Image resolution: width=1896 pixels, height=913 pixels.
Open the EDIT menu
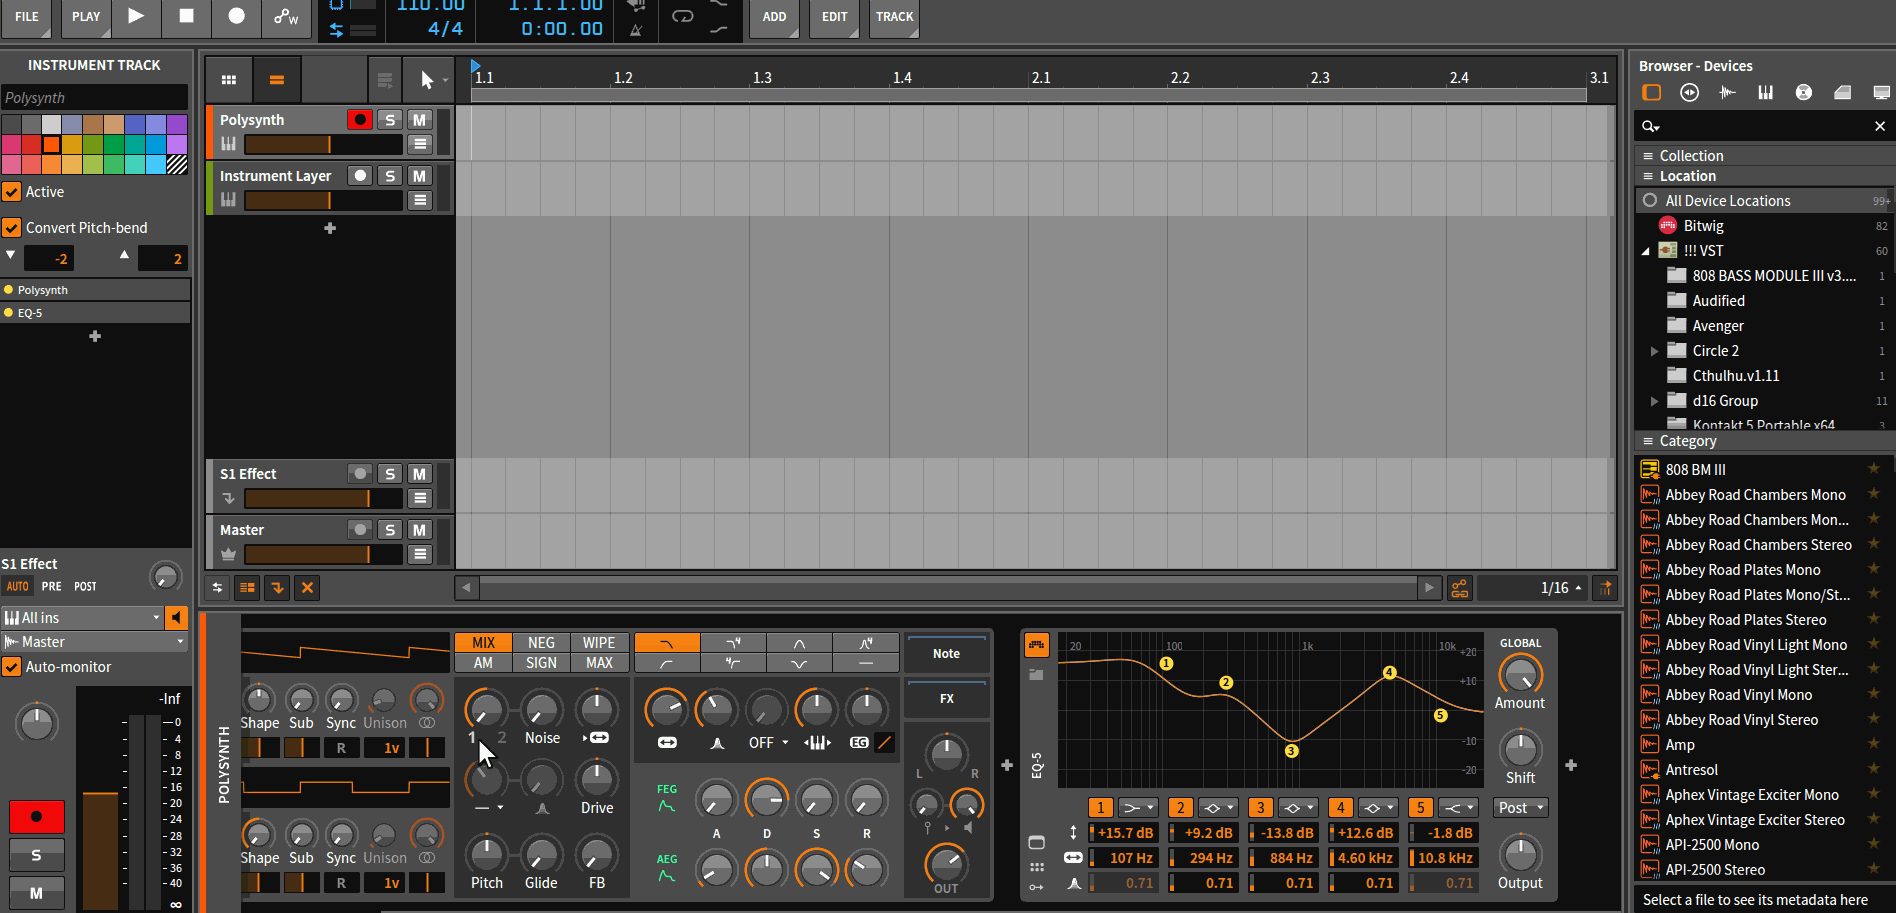point(834,17)
